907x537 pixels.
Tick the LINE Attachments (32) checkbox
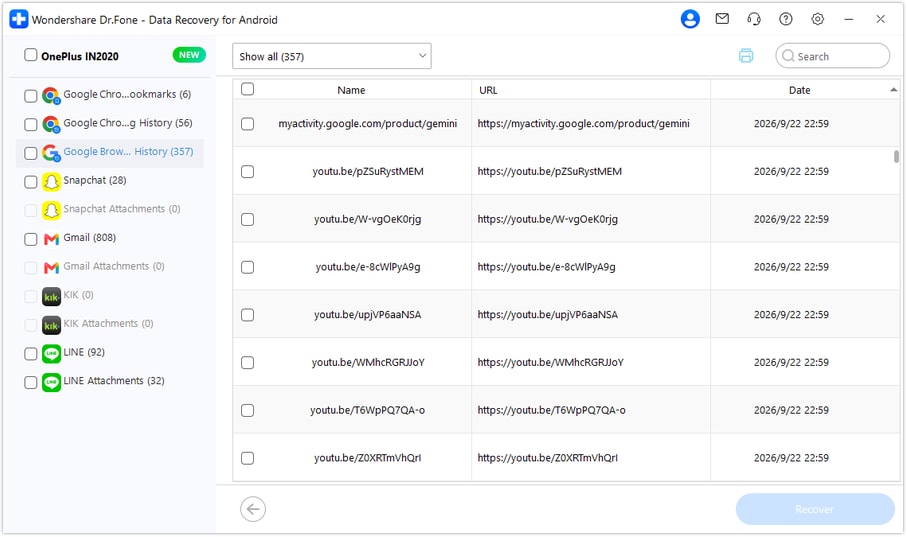pyautogui.click(x=31, y=382)
